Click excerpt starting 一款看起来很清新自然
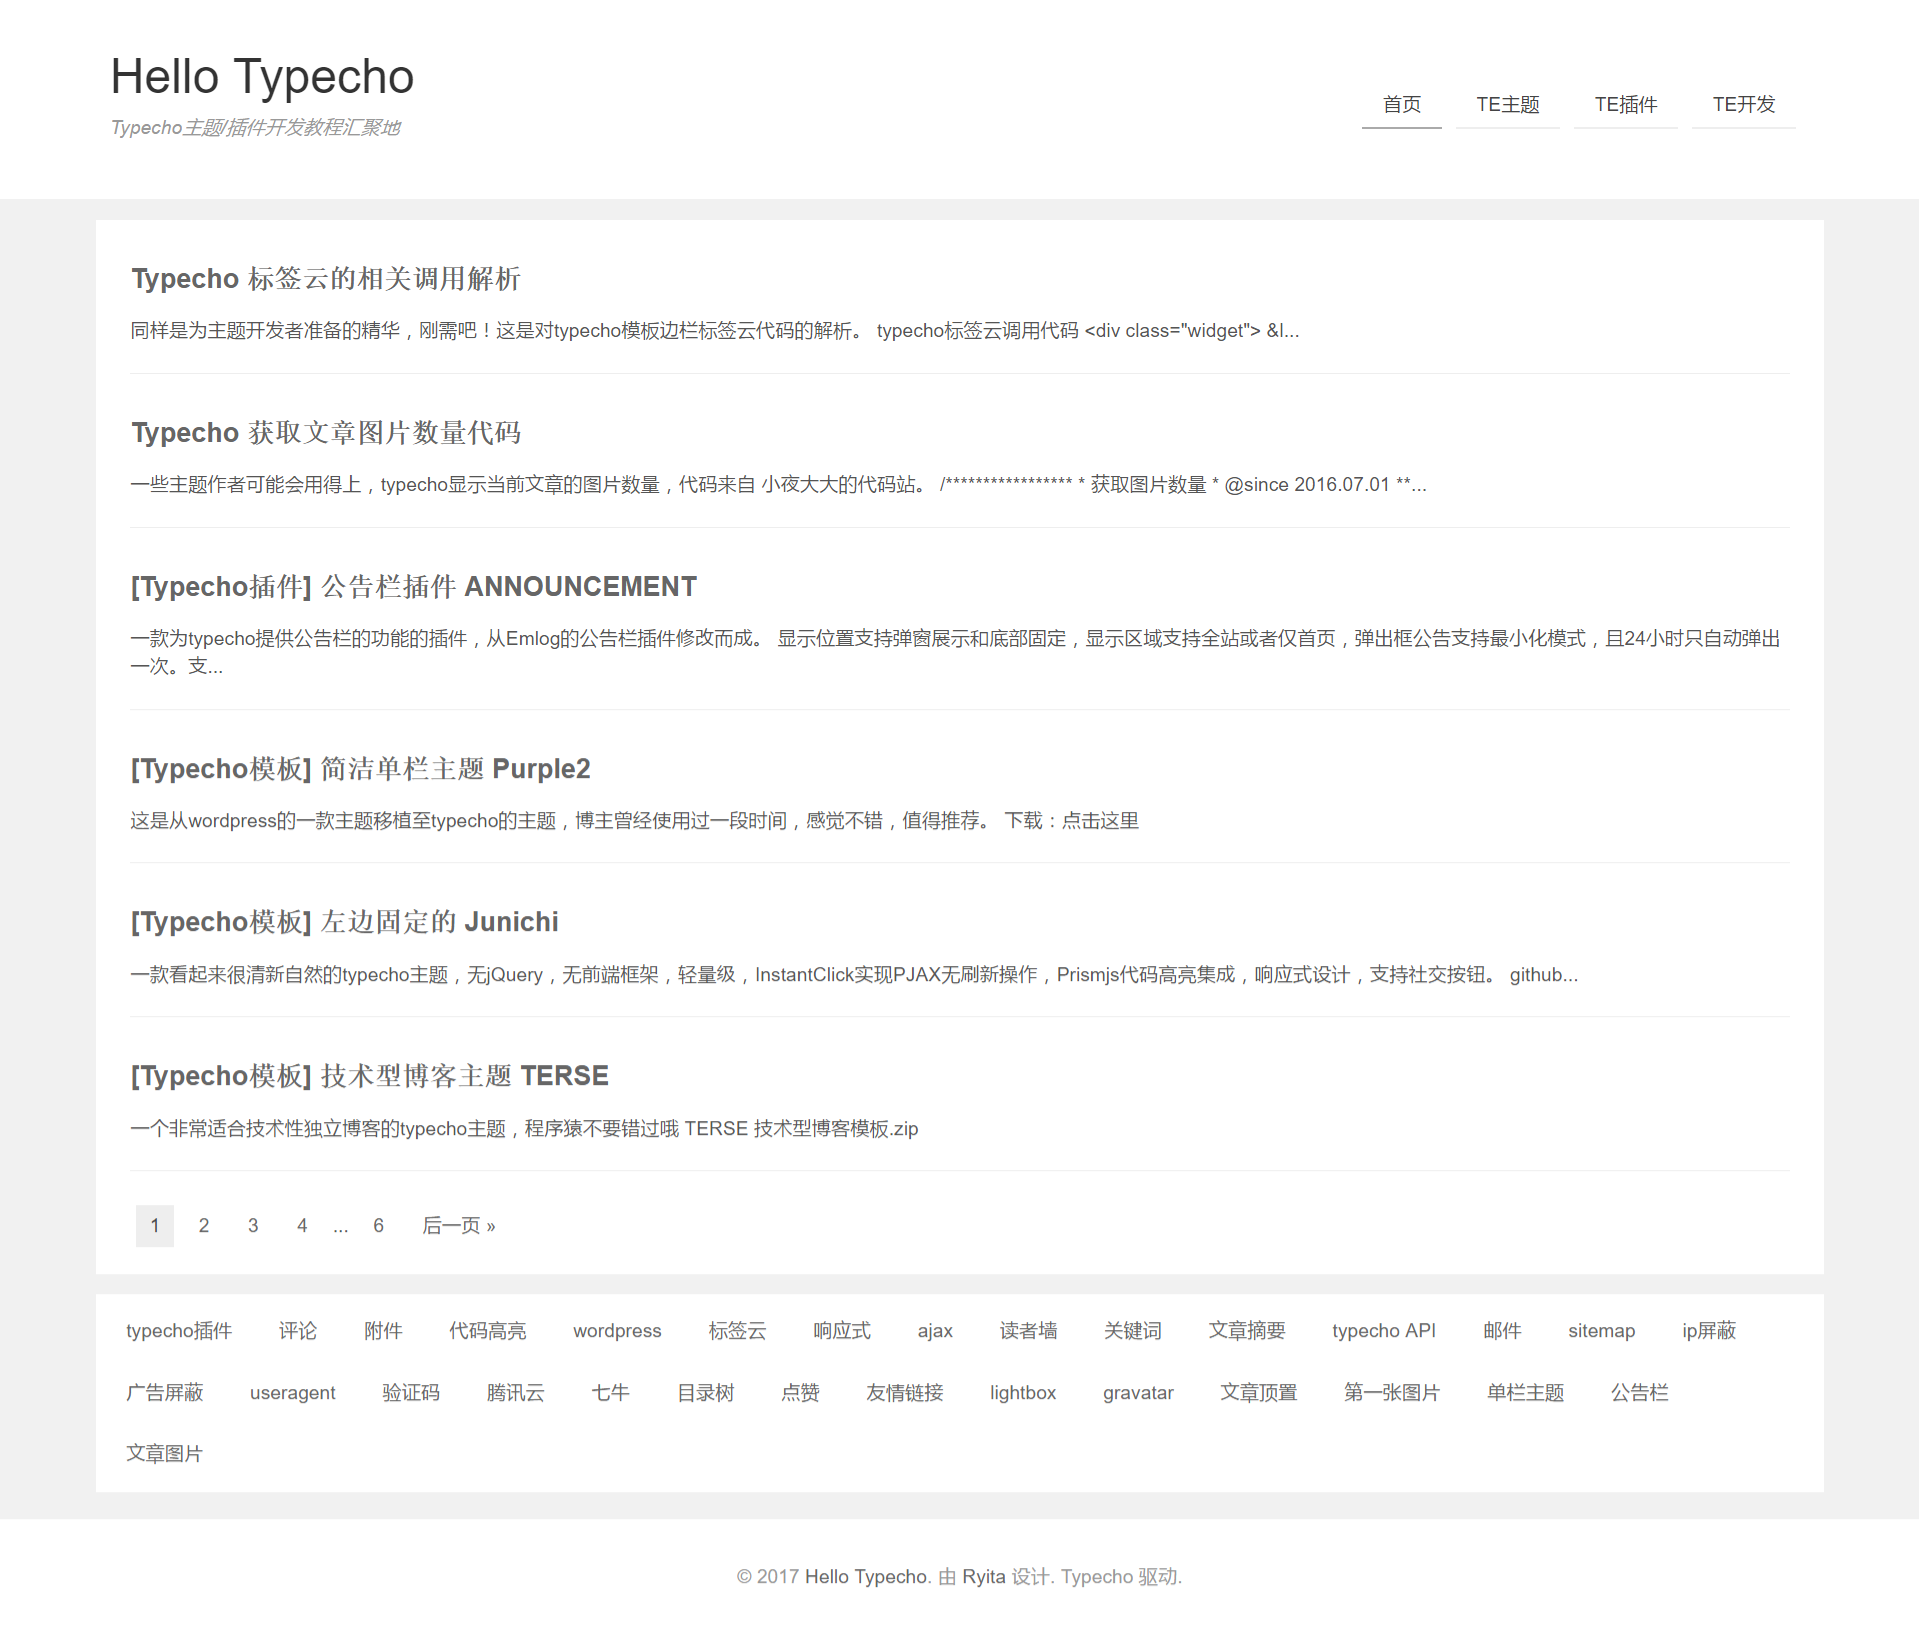 [x=854, y=975]
